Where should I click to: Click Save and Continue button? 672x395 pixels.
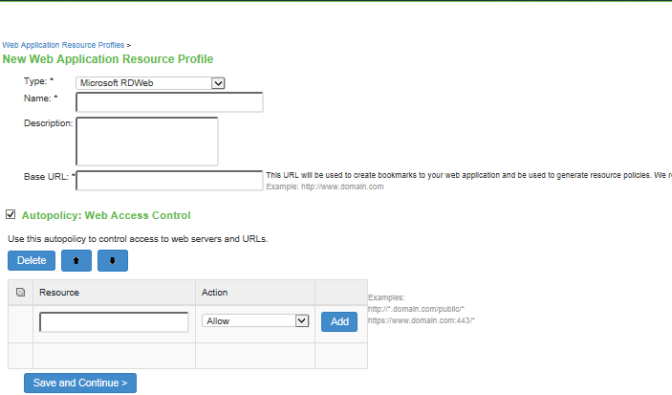(80, 383)
